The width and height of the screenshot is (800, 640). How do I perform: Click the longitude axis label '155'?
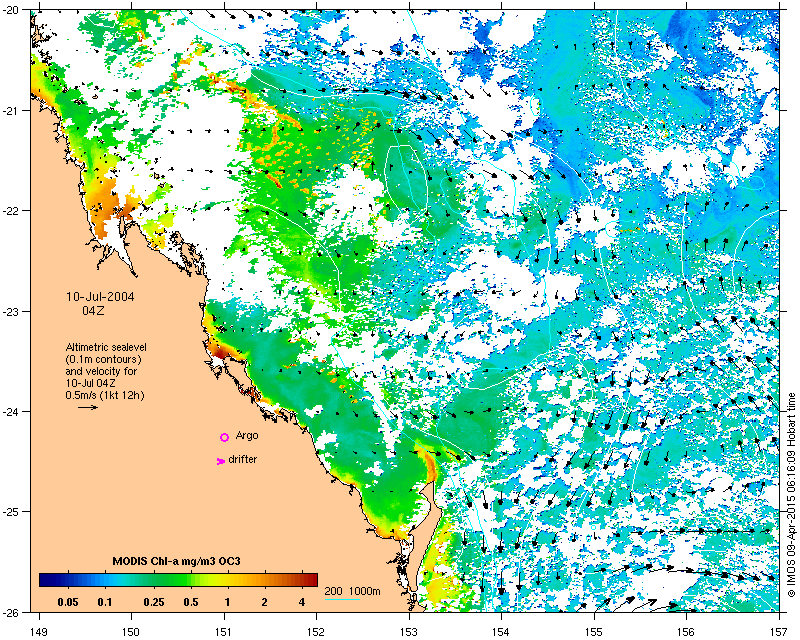pyautogui.click(x=594, y=632)
